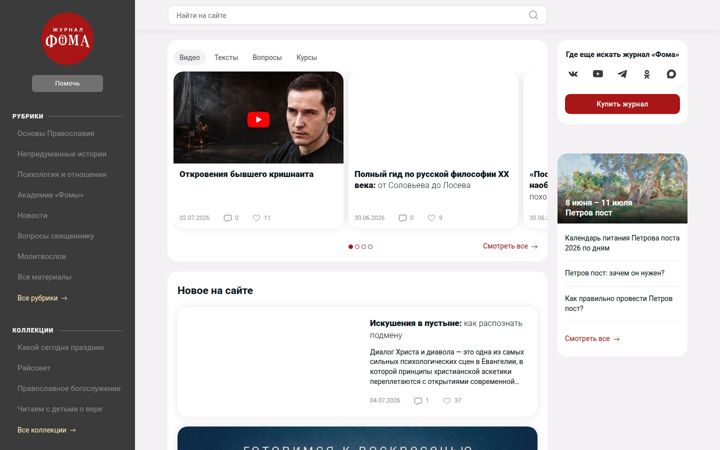Expand Все рубрики link
Viewport: 720px width, 450px height.
(x=42, y=298)
